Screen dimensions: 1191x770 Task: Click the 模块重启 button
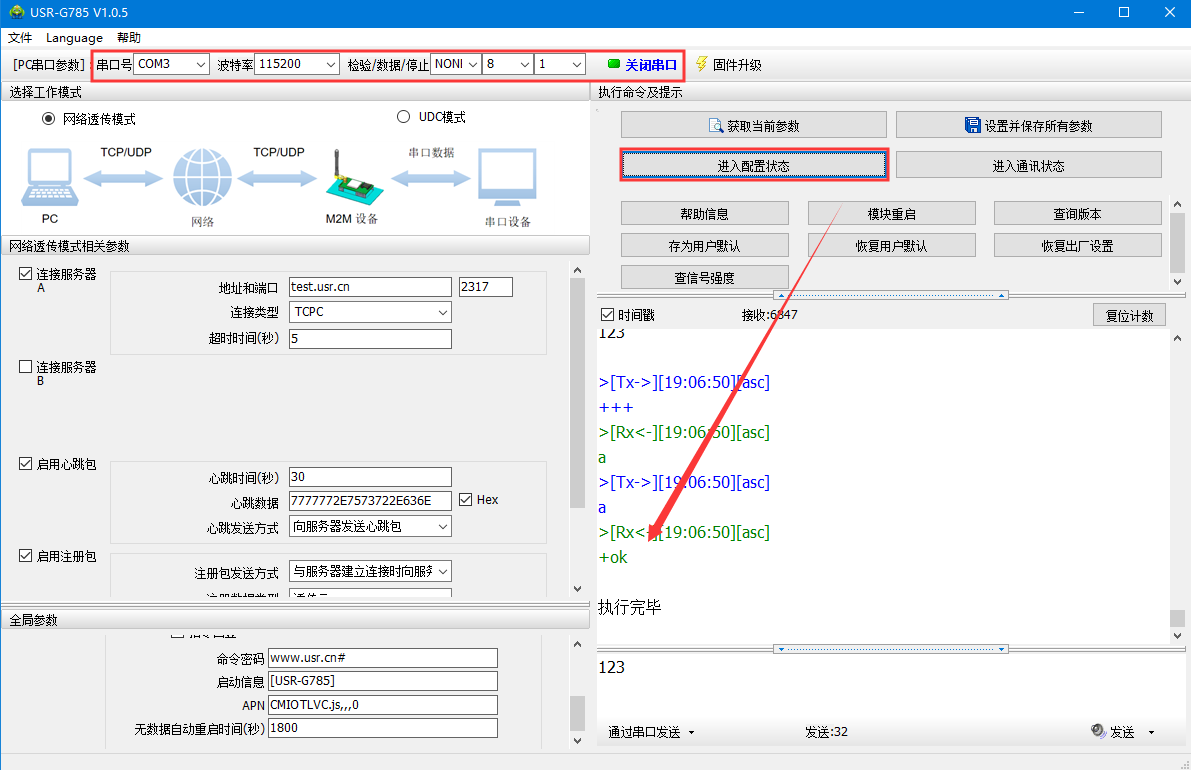(891, 214)
